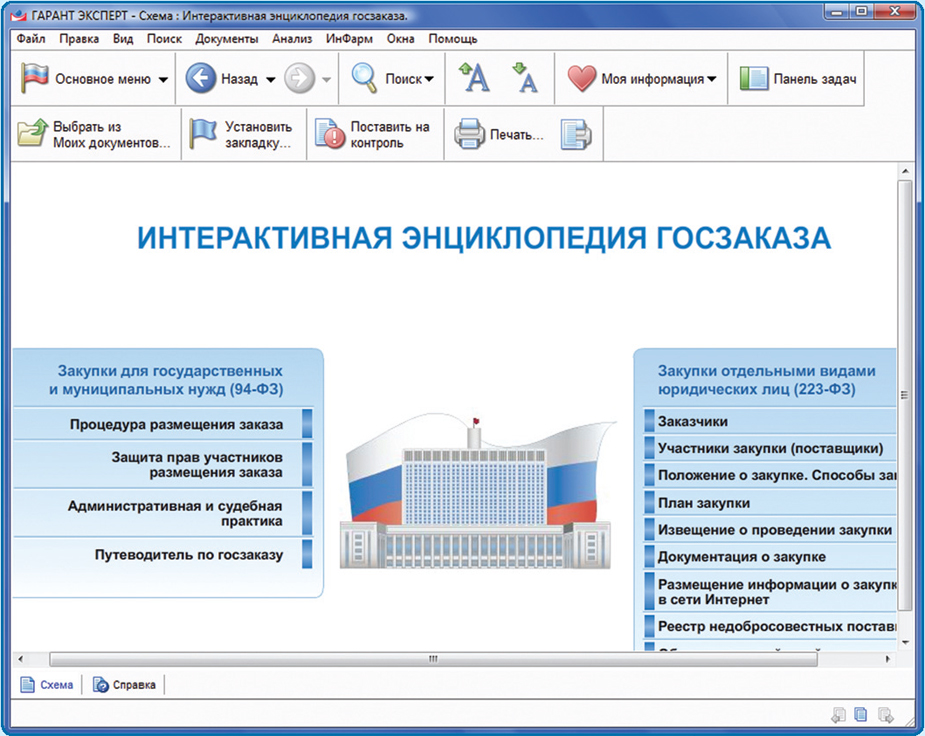Choose Выбрать из Моих документов
The width and height of the screenshot is (925, 736).
(x=95, y=134)
